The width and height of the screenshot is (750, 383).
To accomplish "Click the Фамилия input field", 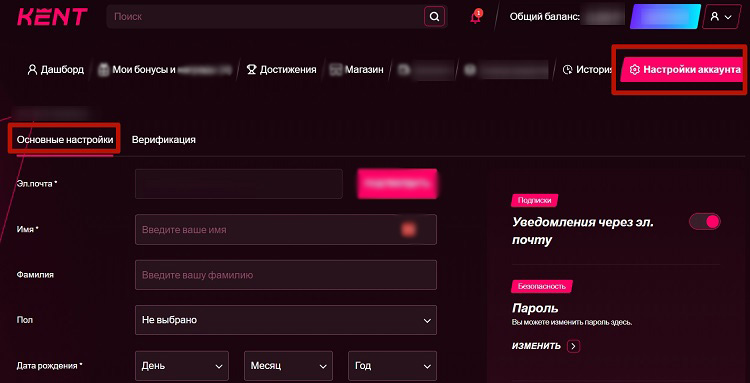I will point(286,275).
